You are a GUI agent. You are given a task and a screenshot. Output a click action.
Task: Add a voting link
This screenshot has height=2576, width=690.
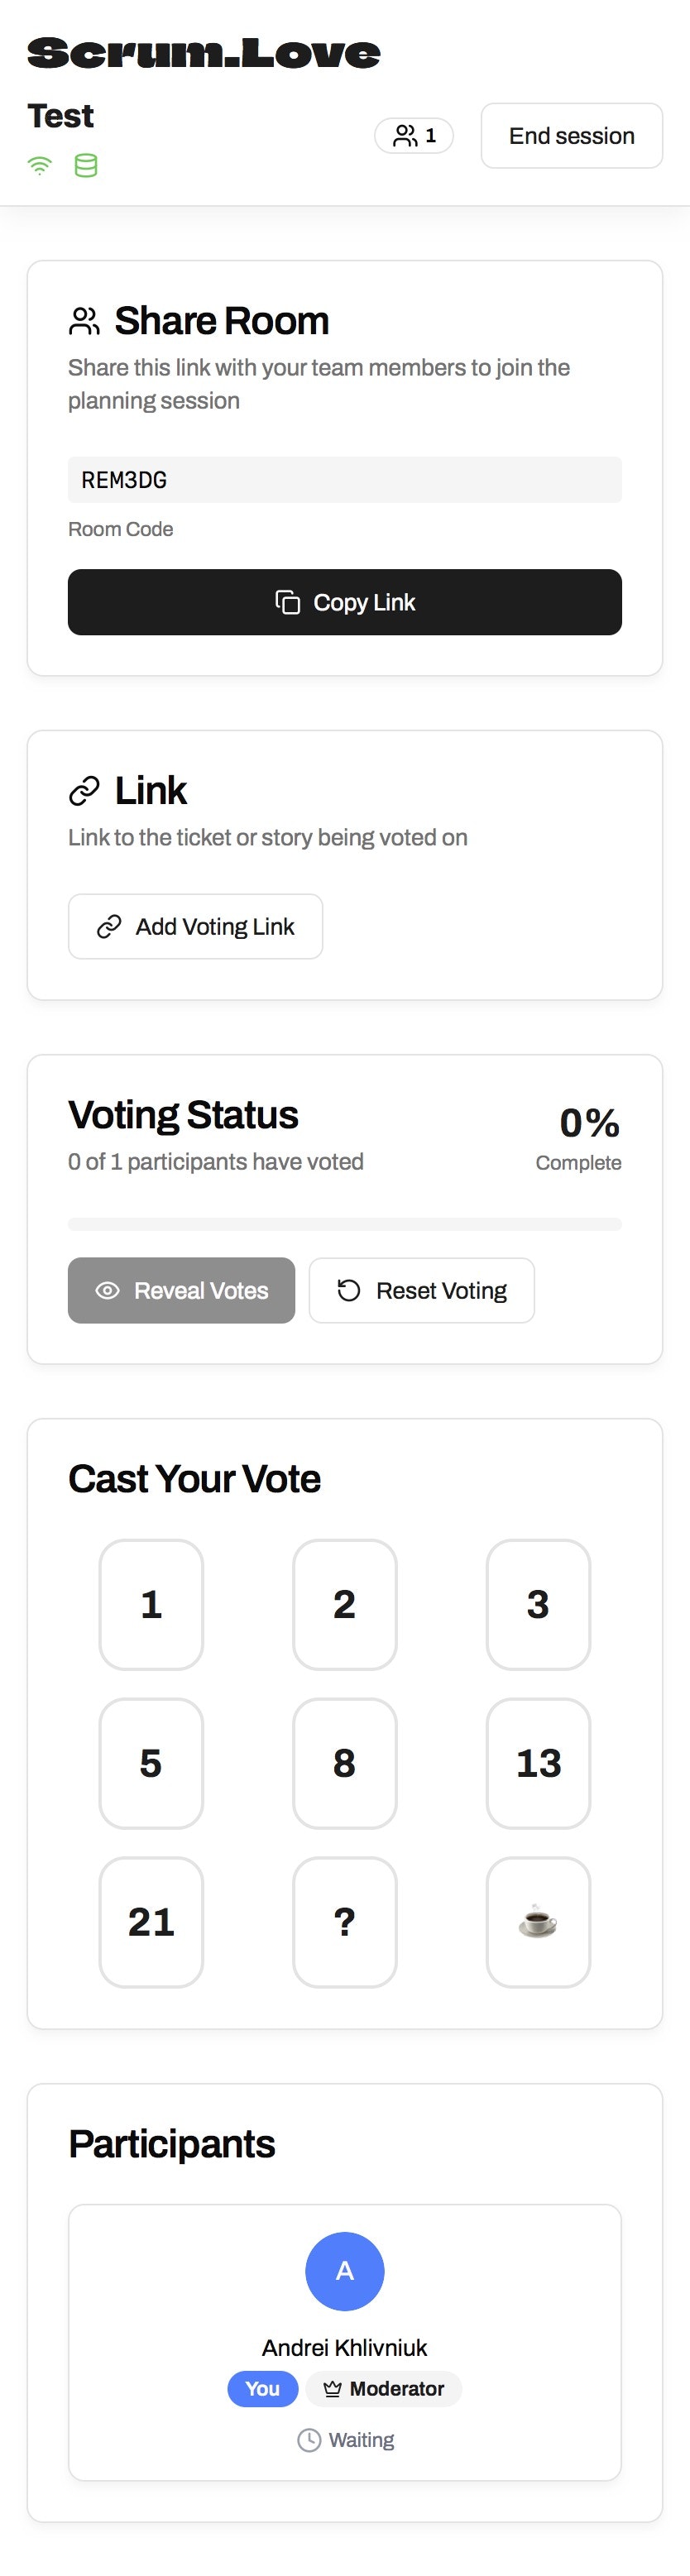click(x=195, y=927)
